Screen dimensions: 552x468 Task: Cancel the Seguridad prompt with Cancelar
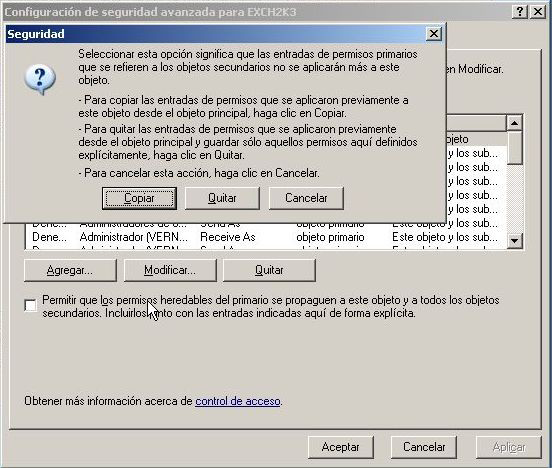[x=306, y=198]
